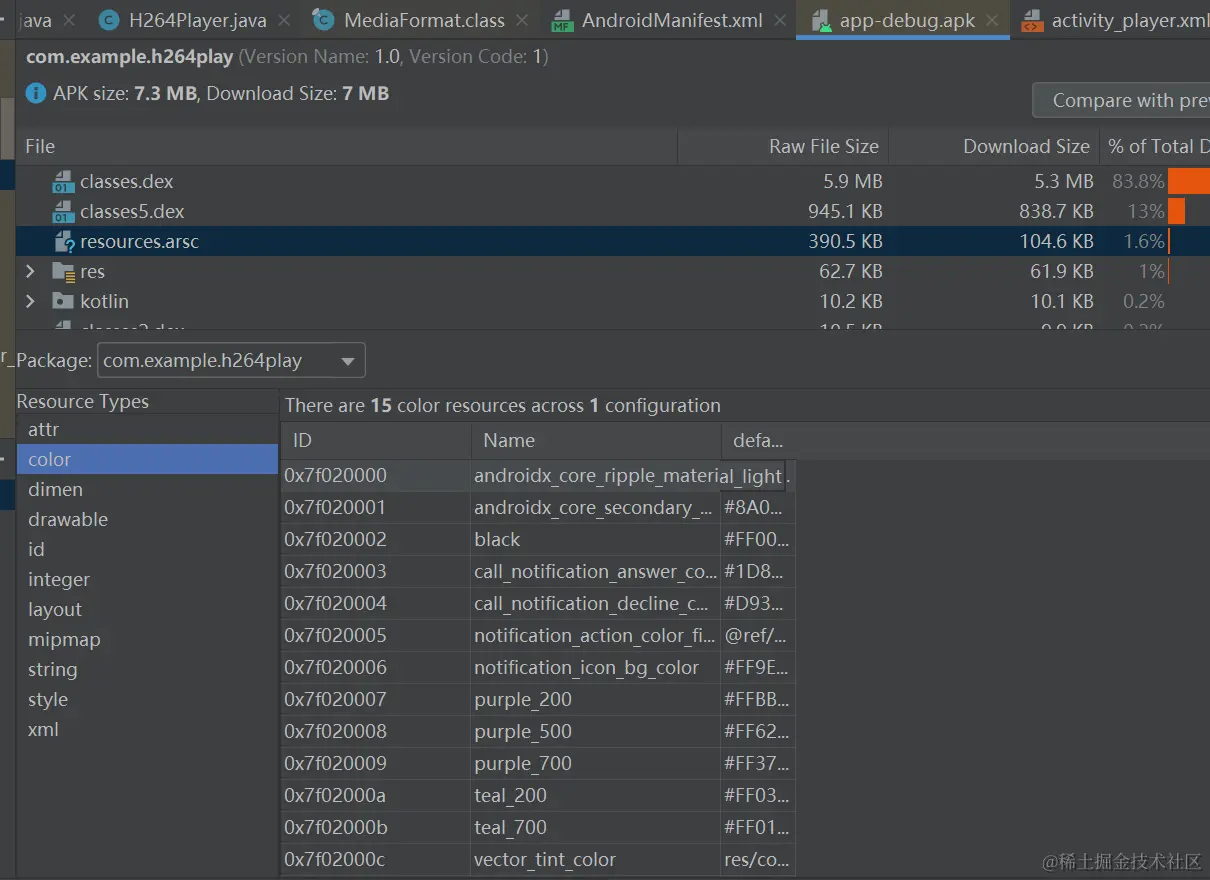This screenshot has height=880, width=1210.
Task: Select the classes5.dex row
Action: (x=612, y=212)
